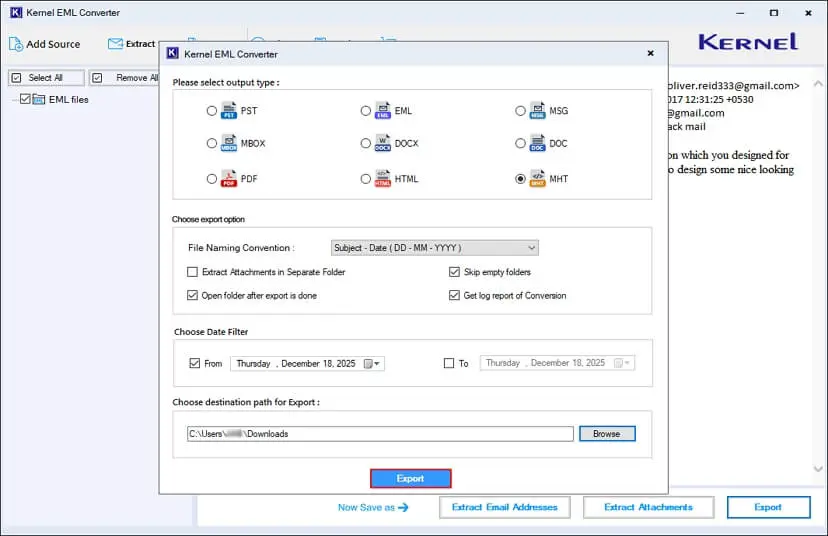Select EML output type radio button

click(x=365, y=111)
